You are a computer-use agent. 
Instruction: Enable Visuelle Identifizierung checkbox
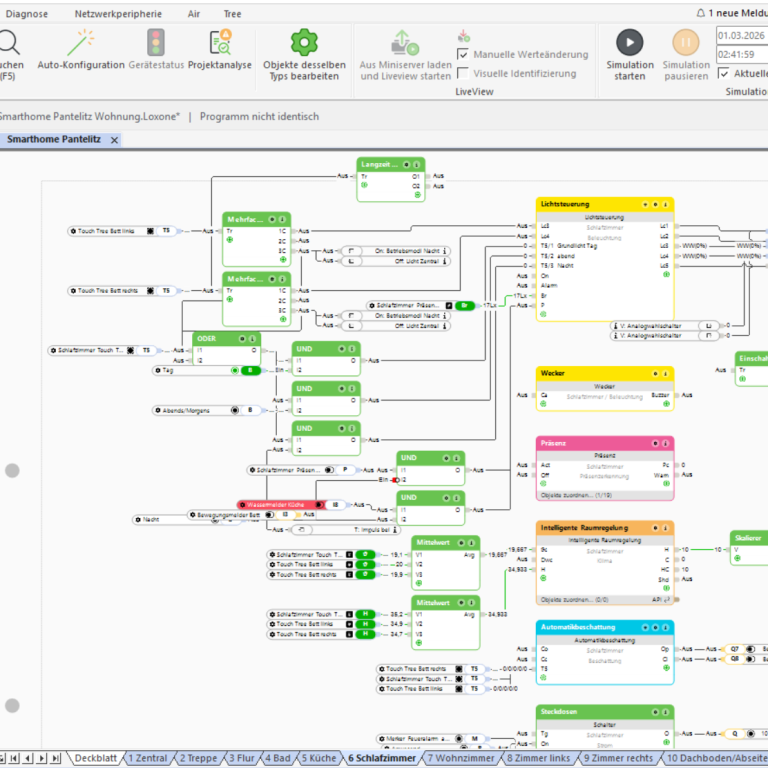(x=463, y=73)
